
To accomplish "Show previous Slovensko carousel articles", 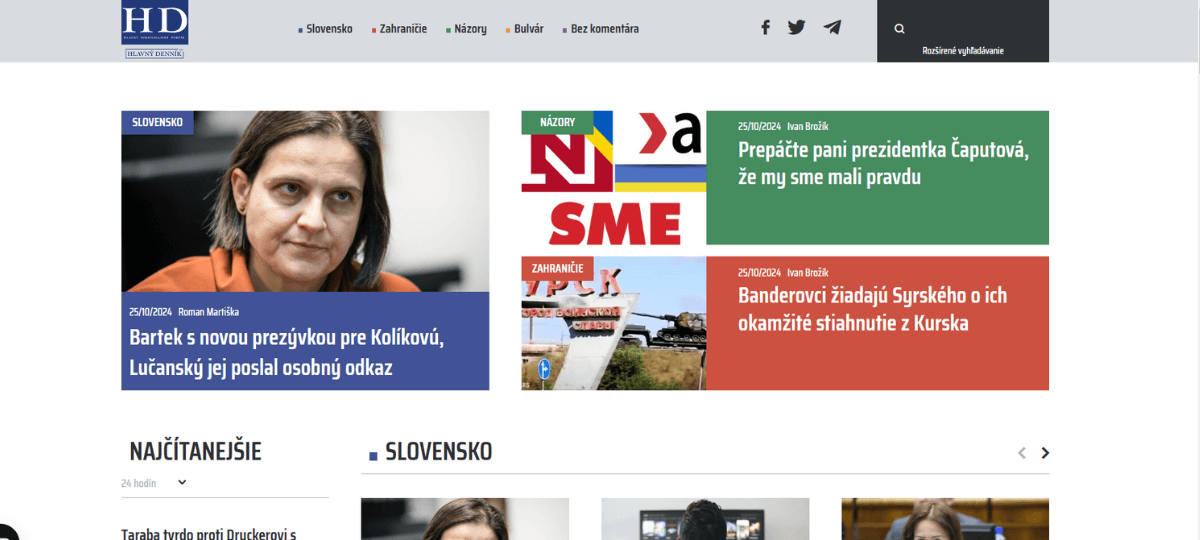I will 1021,453.
